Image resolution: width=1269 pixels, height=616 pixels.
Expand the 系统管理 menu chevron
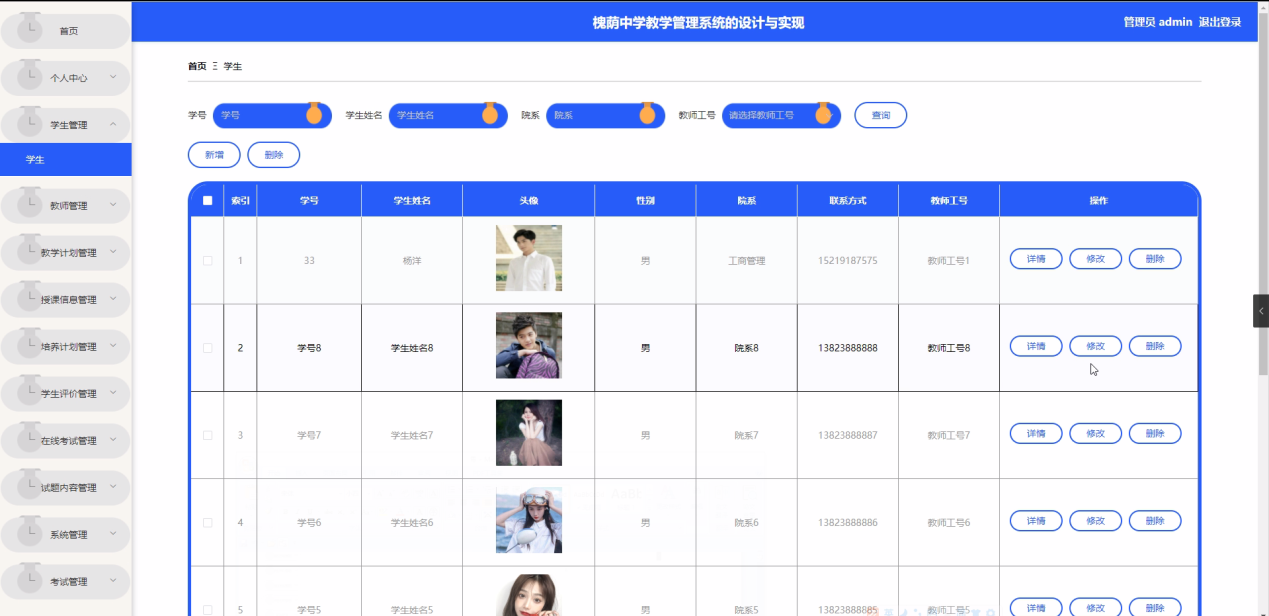pyautogui.click(x=113, y=534)
